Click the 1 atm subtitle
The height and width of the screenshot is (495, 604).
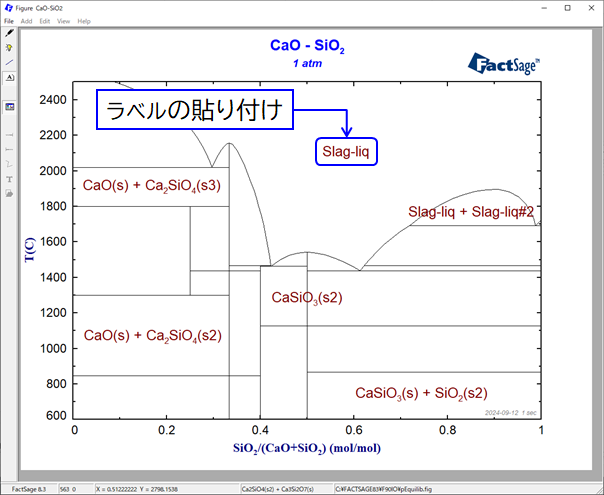tap(307, 64)
